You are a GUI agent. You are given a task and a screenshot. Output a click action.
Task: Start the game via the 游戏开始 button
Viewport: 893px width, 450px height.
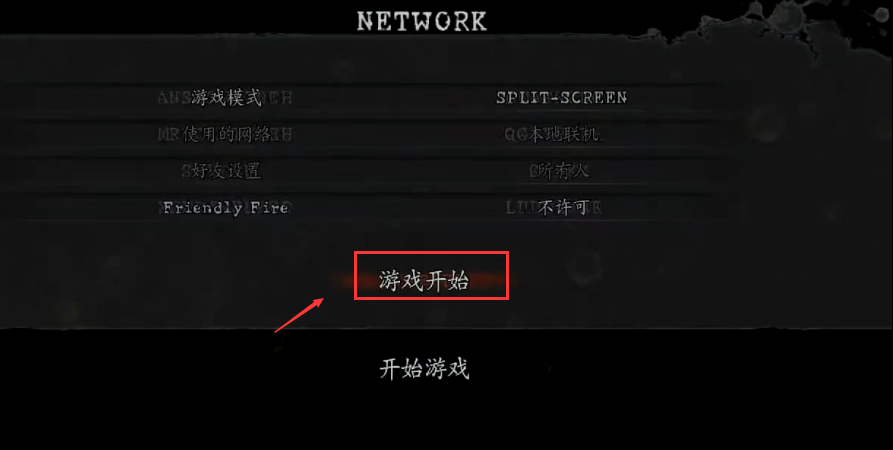coord(424,281)
